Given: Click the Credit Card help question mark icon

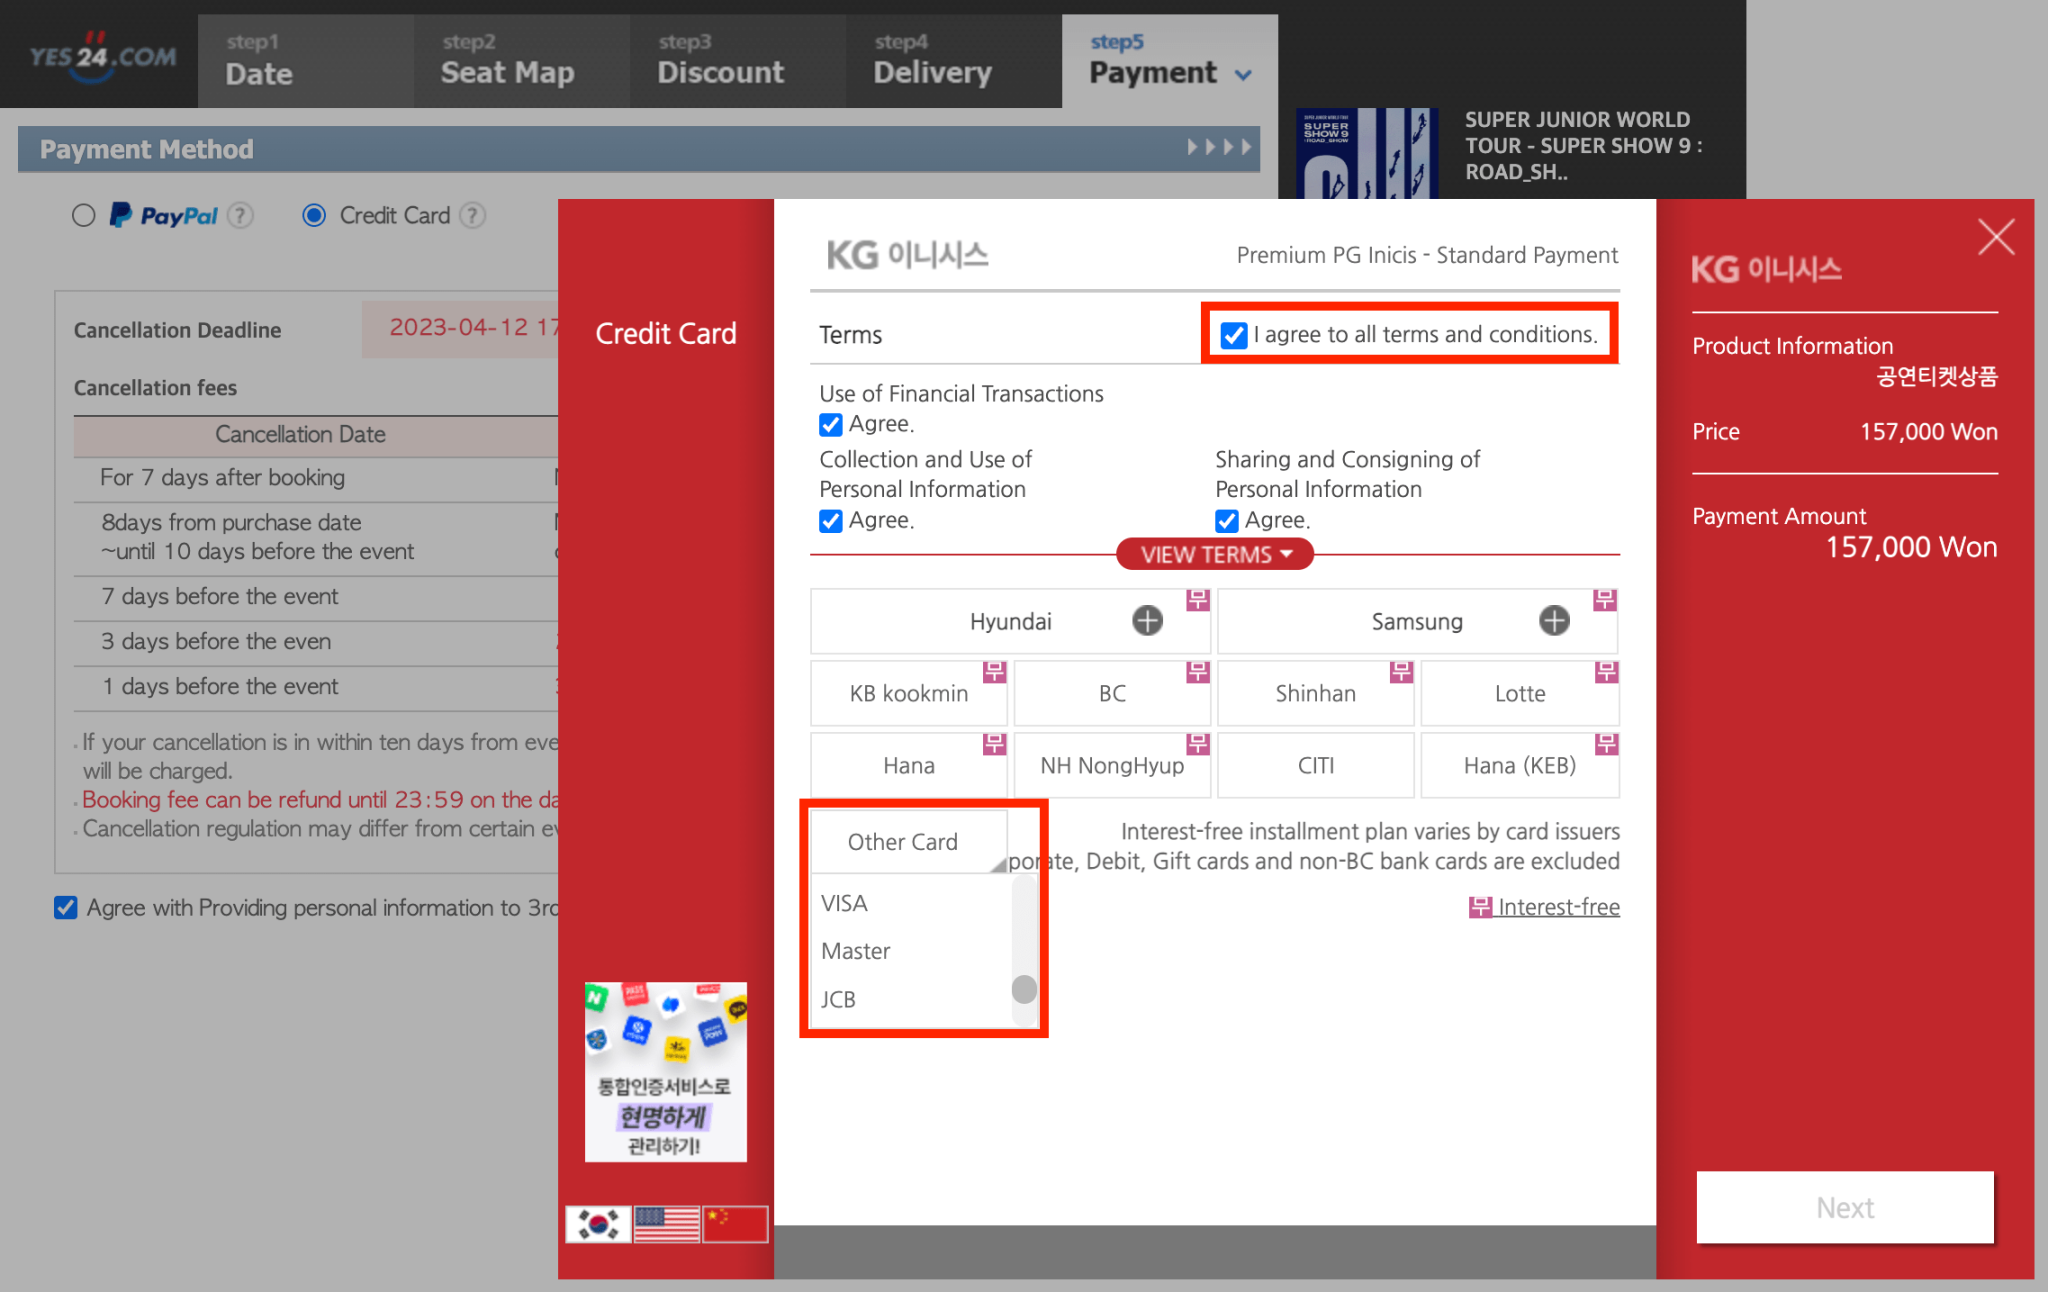Looking at the screenshot, I should pos(473,215).
